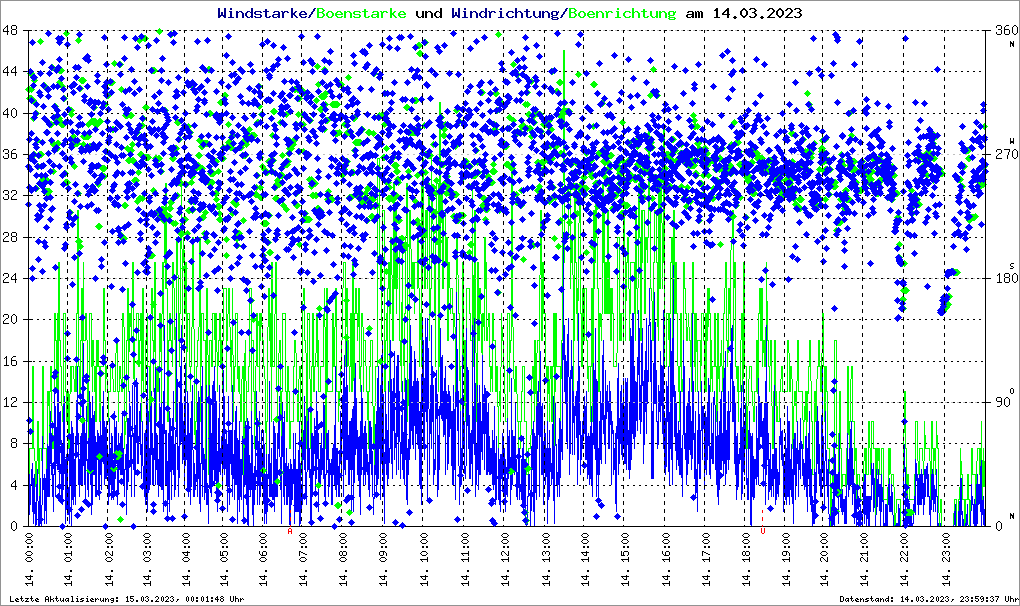
Task: Click the red sunrise marker 'A'
Action: (290, 531)
